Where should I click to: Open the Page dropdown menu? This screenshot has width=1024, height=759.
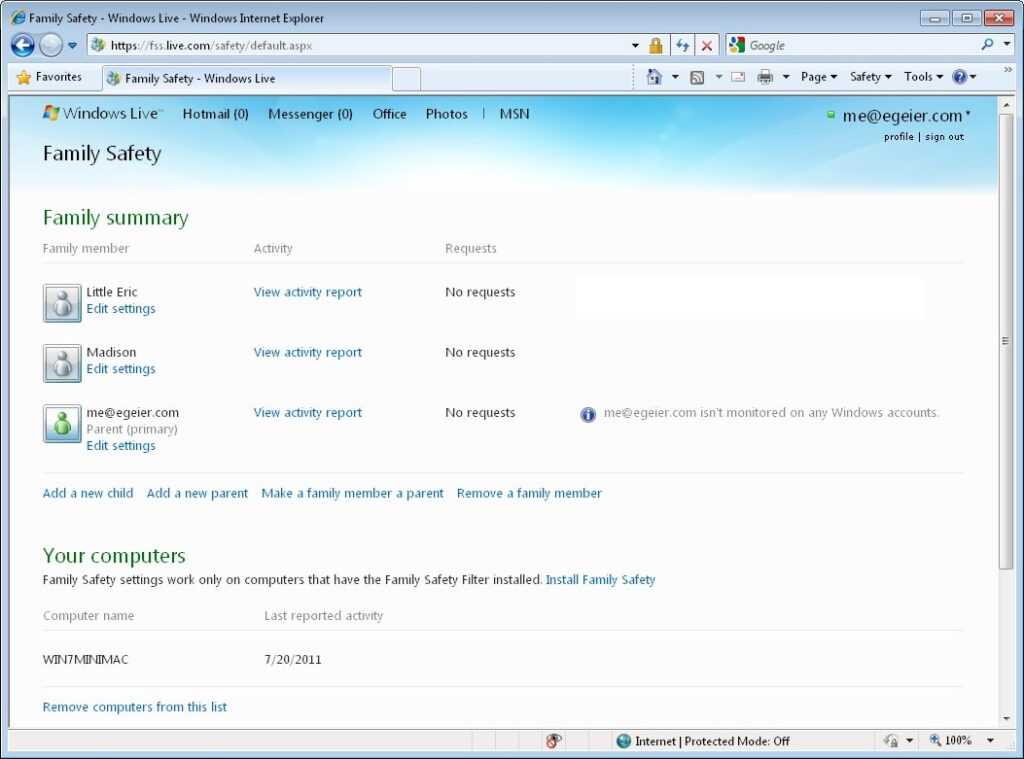click(x=819, y=77)
